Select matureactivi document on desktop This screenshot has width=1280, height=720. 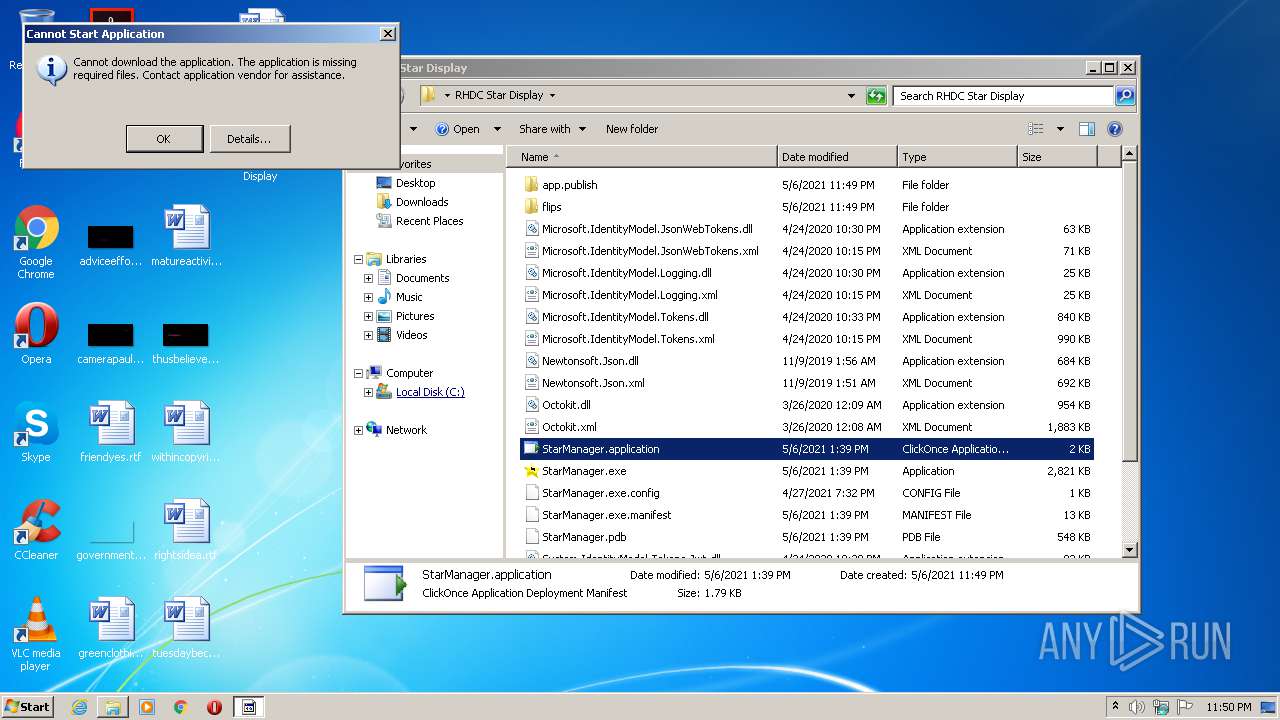pos(186,236)
